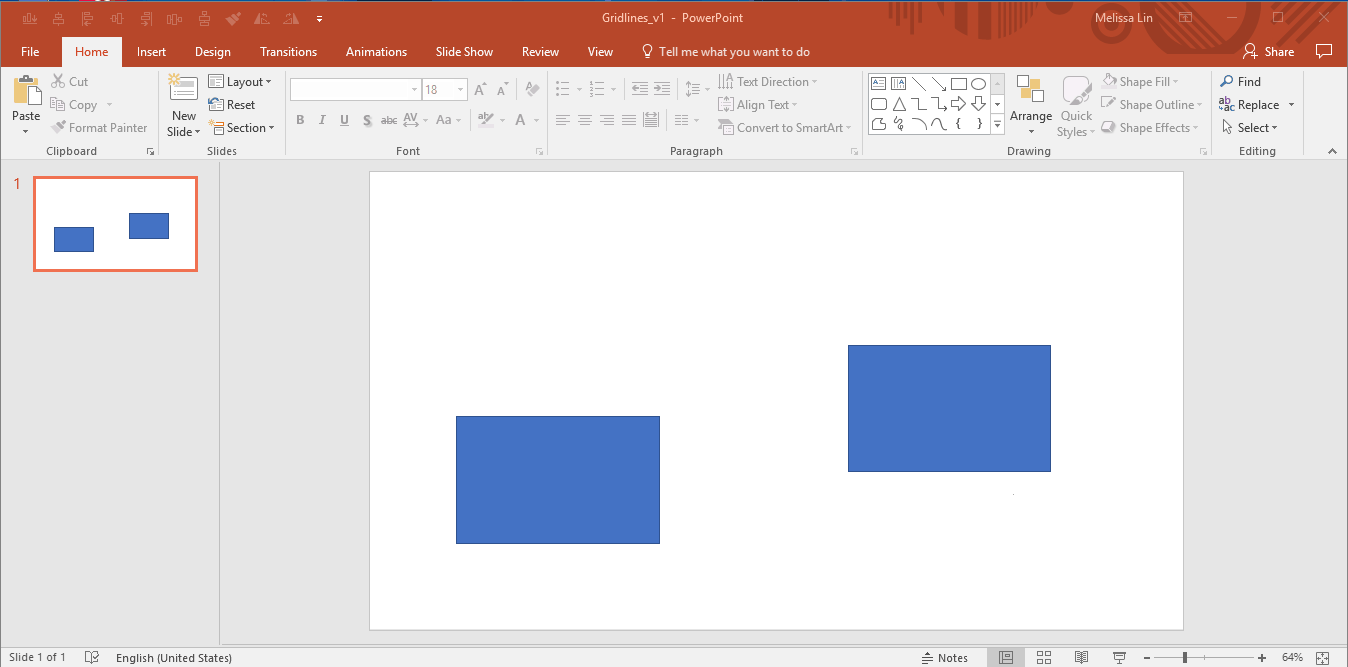
Task: Click the Notes button in status bar
Action: pos(944,657)
